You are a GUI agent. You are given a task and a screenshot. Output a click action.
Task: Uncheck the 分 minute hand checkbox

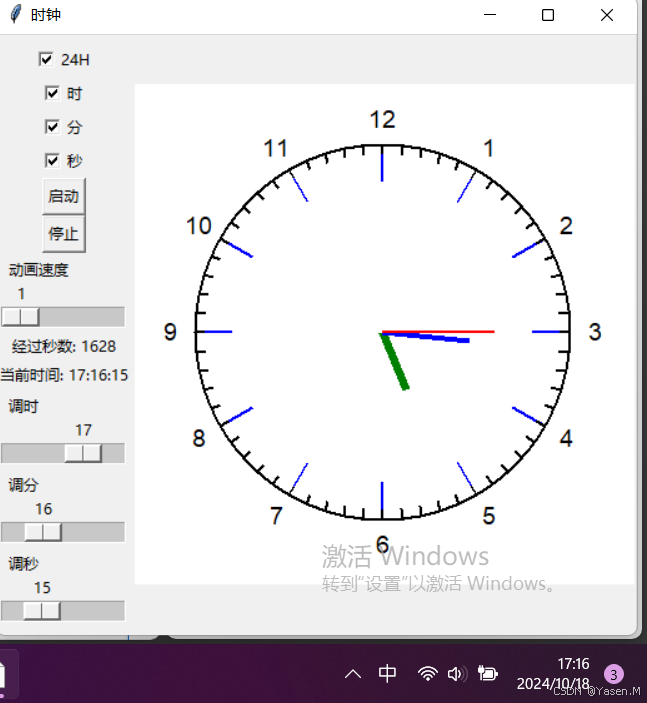point(52,127)
